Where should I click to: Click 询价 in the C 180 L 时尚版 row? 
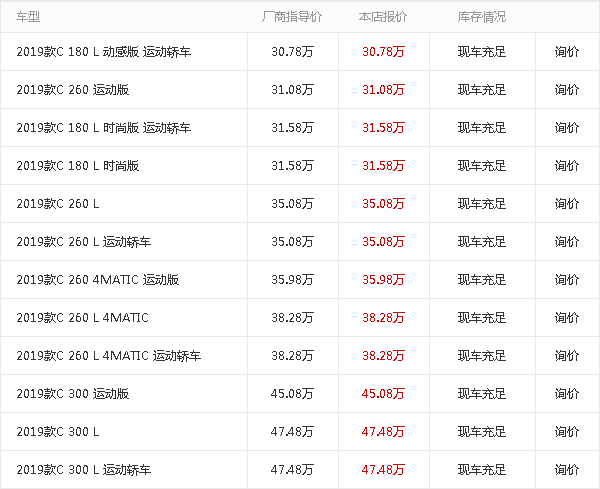[x=567, y=166]
